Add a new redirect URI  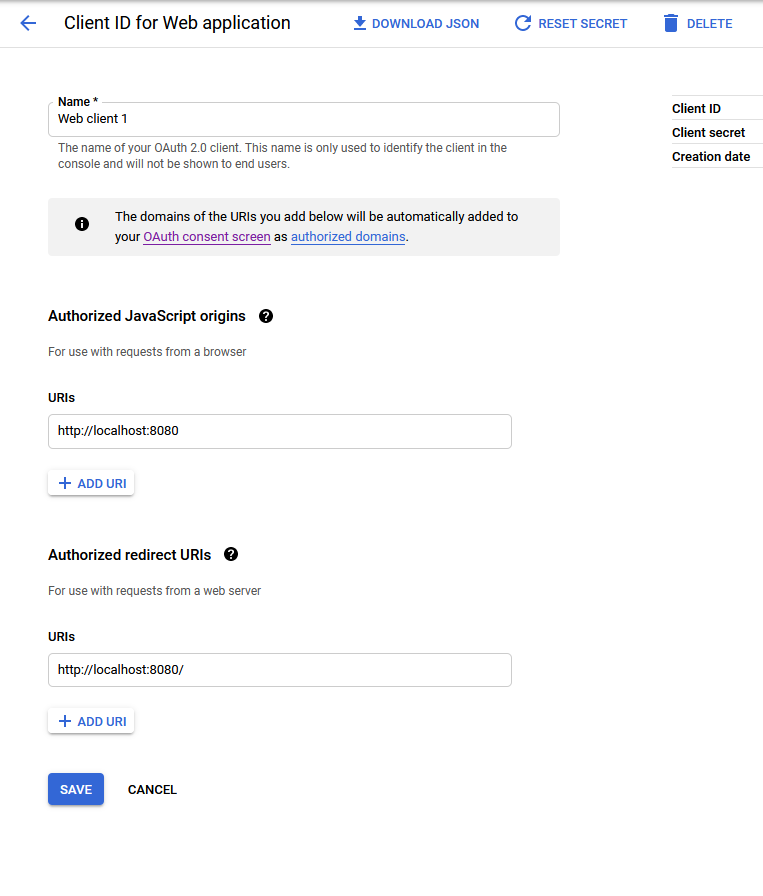[x=90, y=720]
